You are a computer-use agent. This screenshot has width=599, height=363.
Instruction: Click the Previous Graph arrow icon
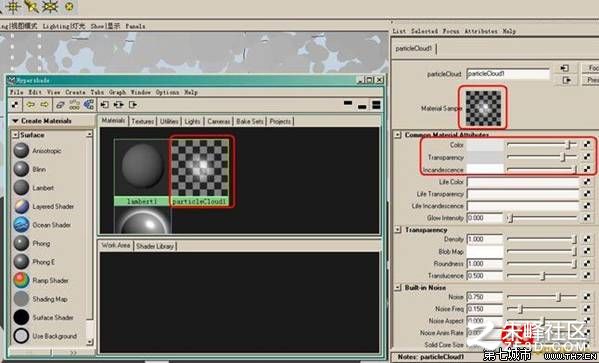click(31, 104)
